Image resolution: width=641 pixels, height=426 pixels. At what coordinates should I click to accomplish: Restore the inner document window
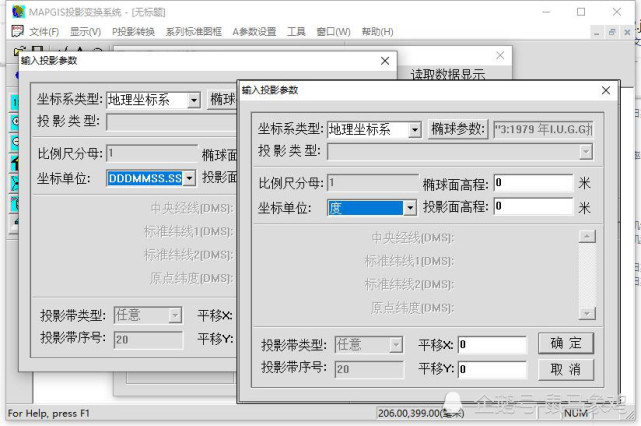click(612, 32)
